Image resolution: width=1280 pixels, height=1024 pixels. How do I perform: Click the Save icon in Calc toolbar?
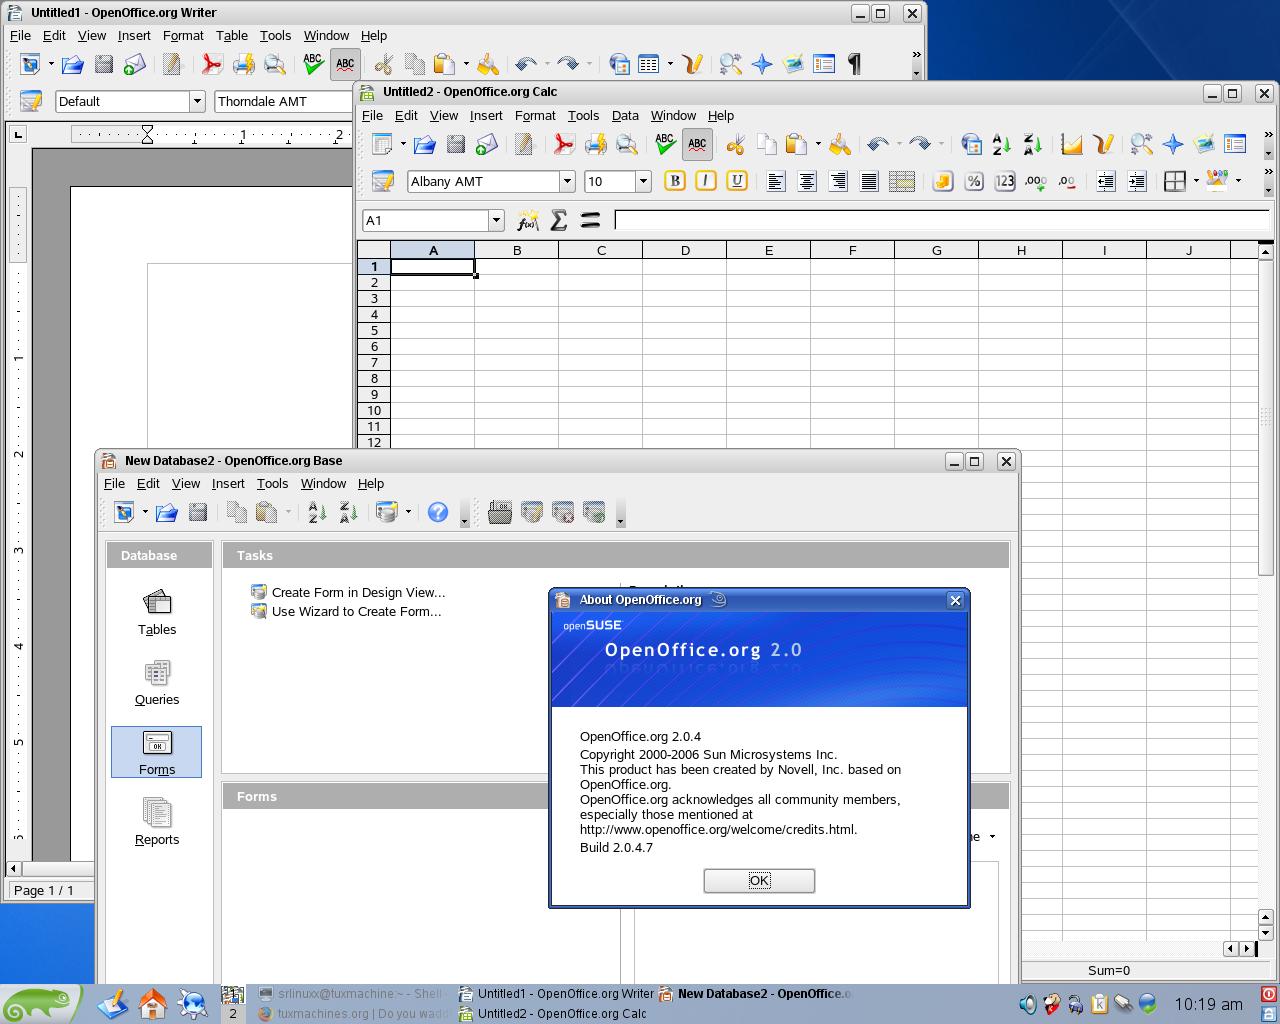[x=456, y=144]
